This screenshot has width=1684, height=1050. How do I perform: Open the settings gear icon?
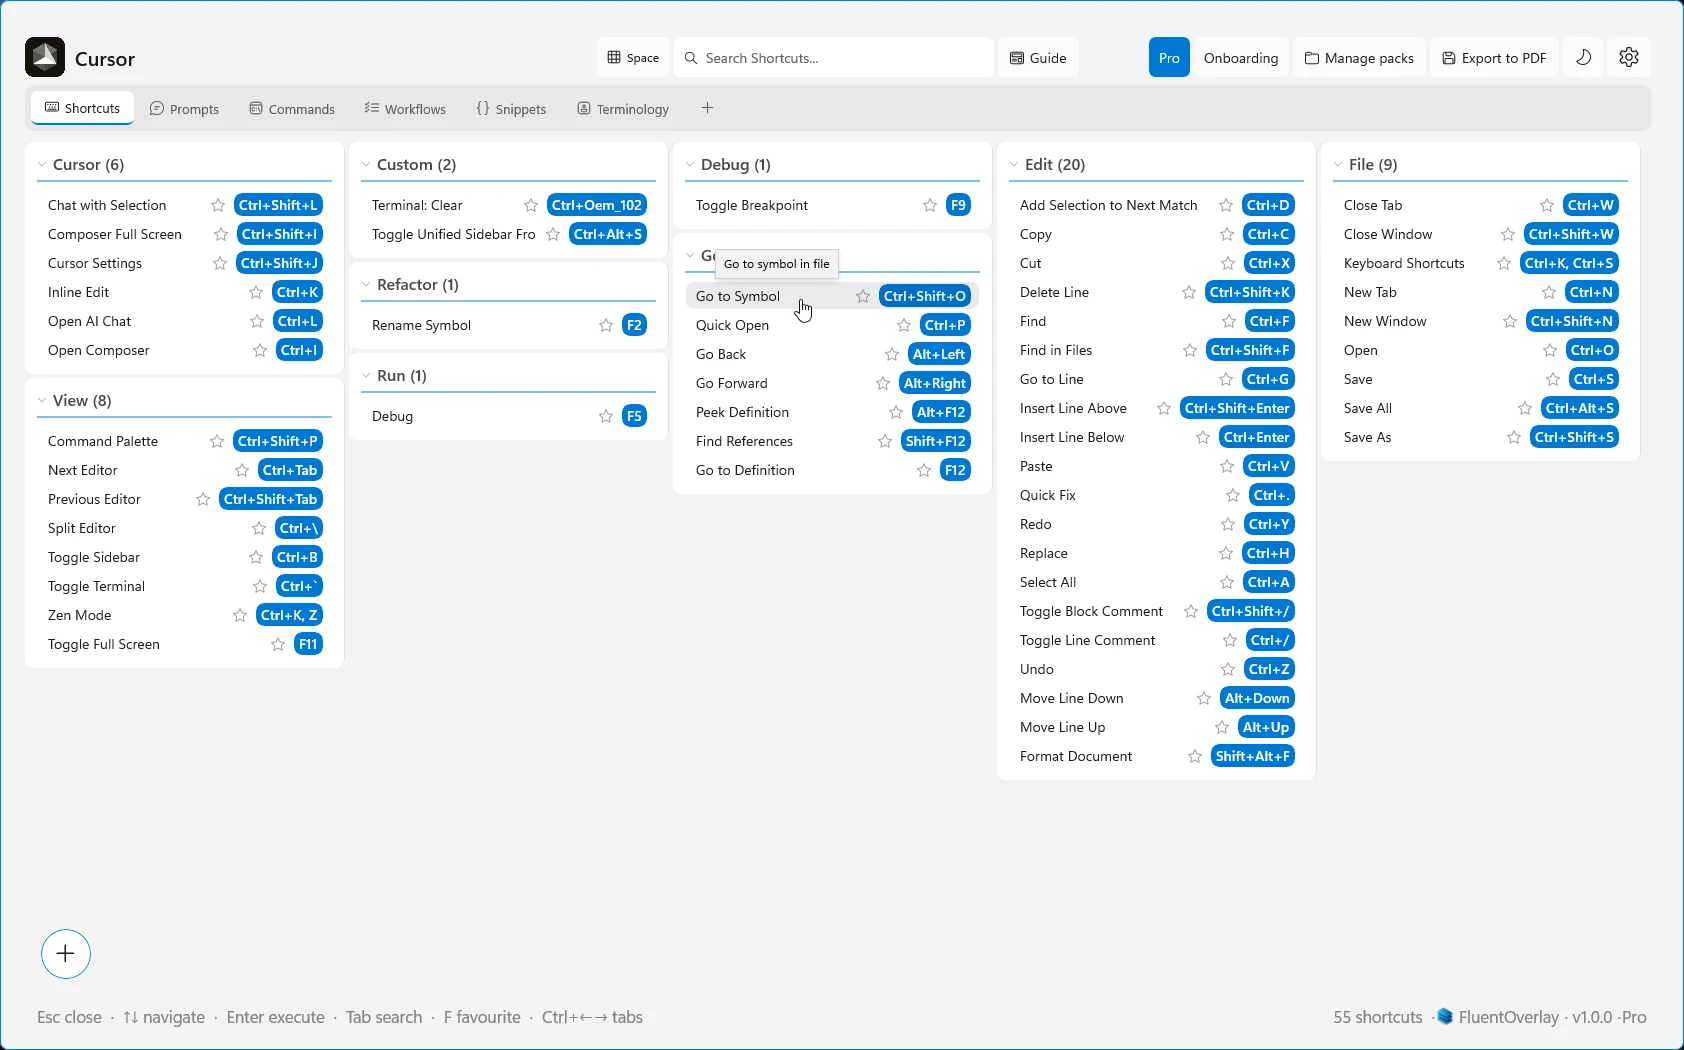1629,57
